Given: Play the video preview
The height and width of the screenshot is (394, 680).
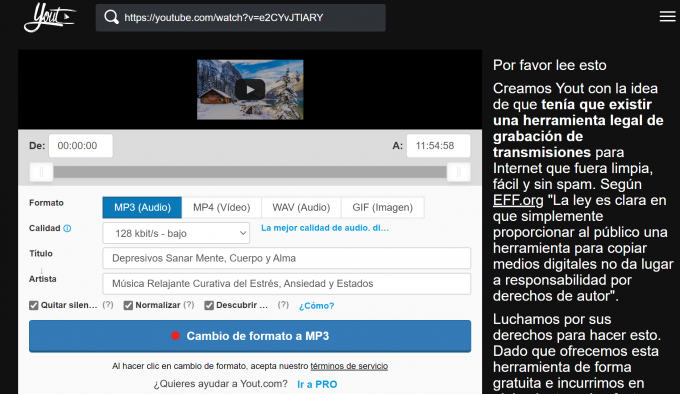Looking at the screenshot, I should click(x=250, y=90).
